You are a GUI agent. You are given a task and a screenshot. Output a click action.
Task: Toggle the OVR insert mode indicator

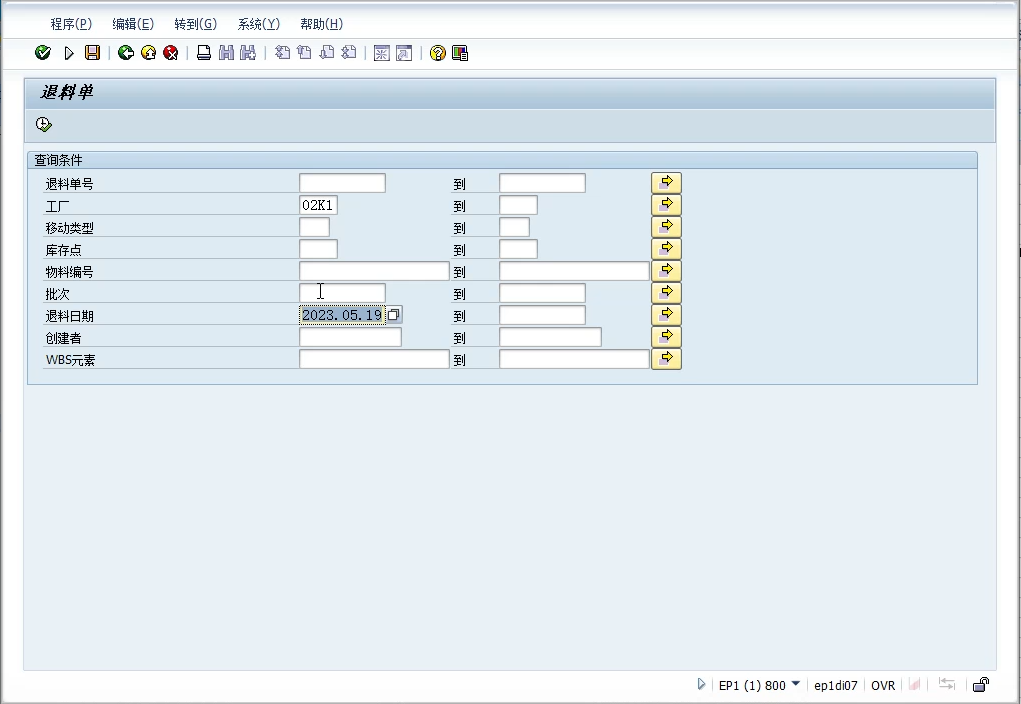[883, 685]
